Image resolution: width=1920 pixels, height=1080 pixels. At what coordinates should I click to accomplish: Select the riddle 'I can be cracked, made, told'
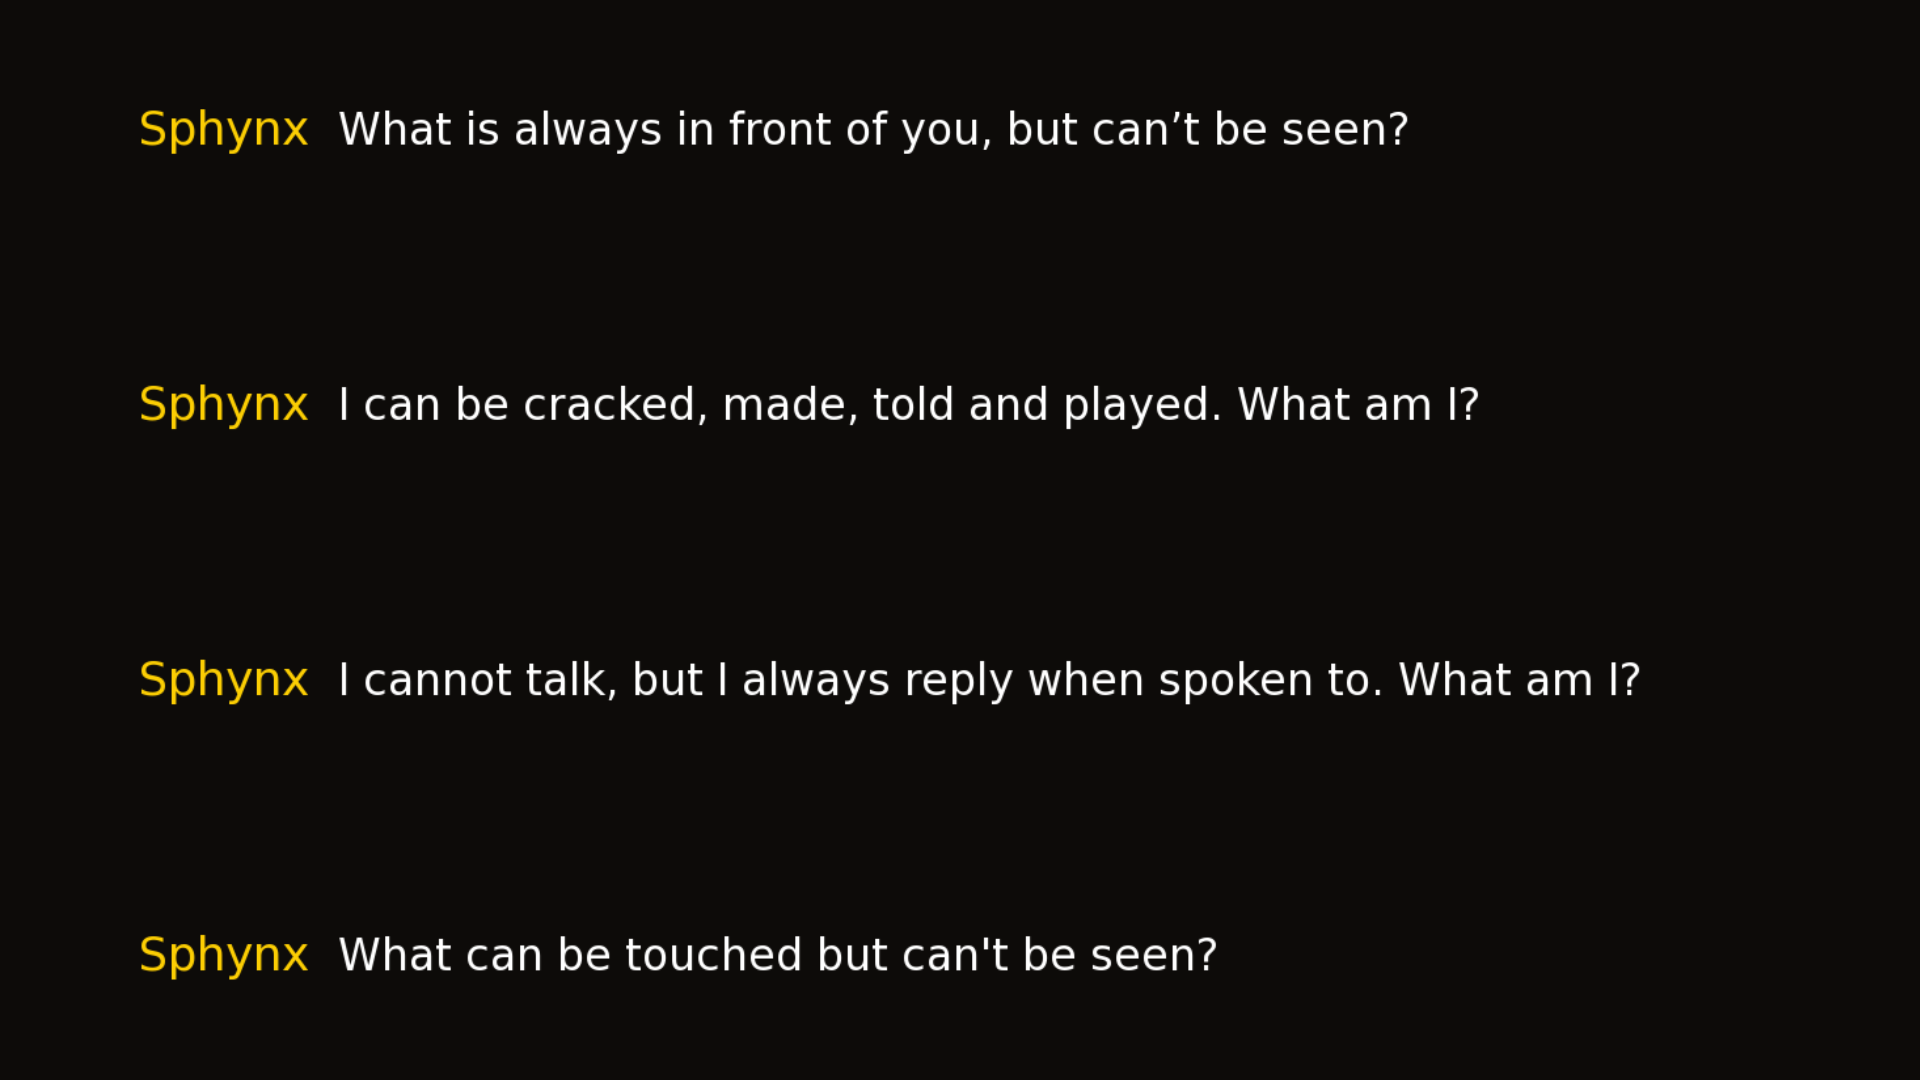tap(908, 405)
